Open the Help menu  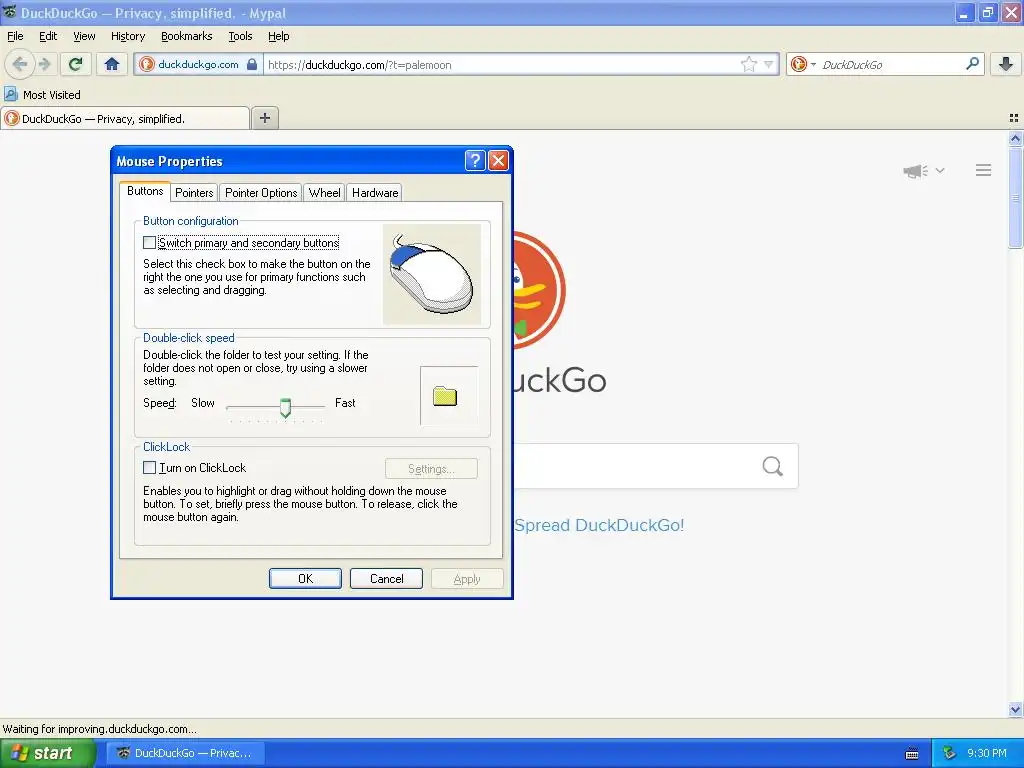pos(278,37)
